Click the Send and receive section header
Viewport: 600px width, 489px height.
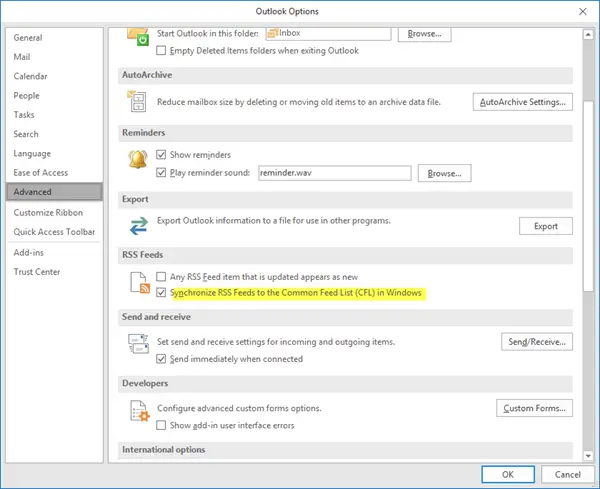(x=345, y=317)
